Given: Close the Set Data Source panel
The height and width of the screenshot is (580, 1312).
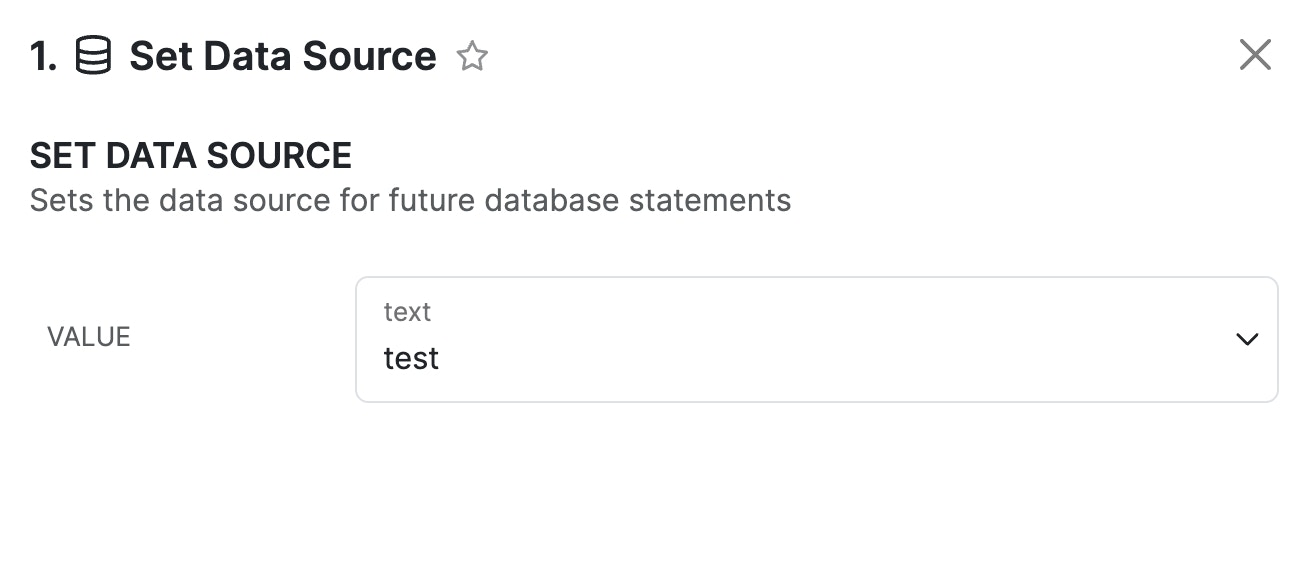Looking at the screenshot, I should point(1255,55).
